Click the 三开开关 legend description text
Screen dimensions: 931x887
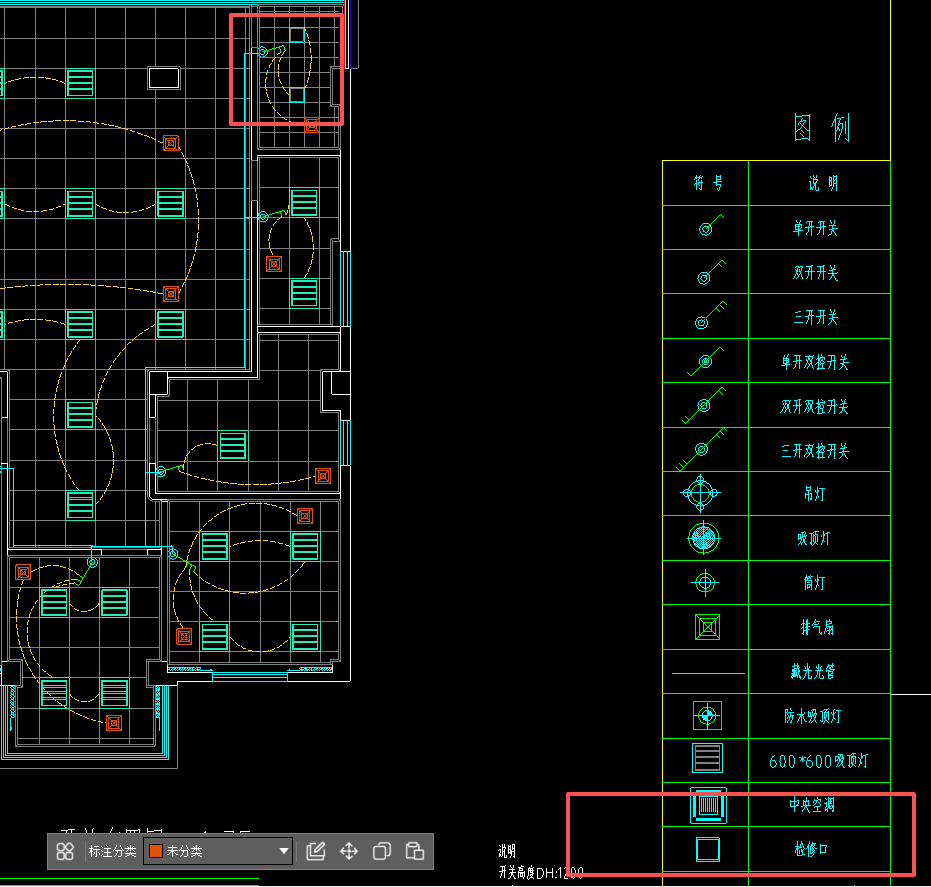pyautogui.click(x=815, y=317)
